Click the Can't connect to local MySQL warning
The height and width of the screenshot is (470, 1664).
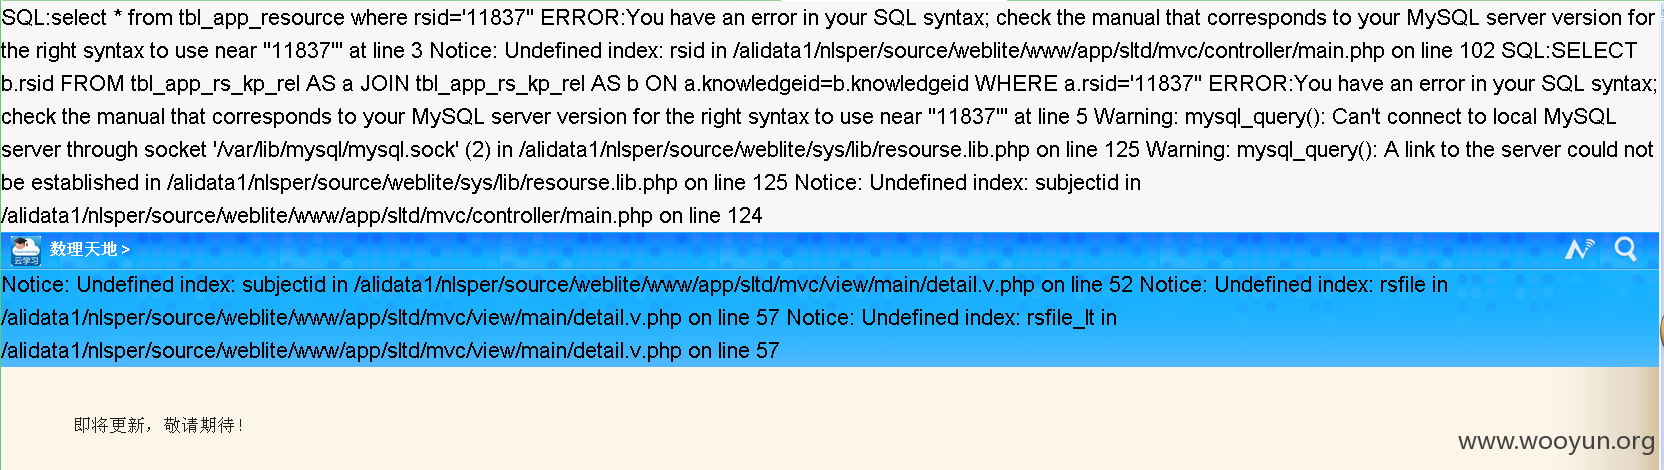tap(1474, 117)
